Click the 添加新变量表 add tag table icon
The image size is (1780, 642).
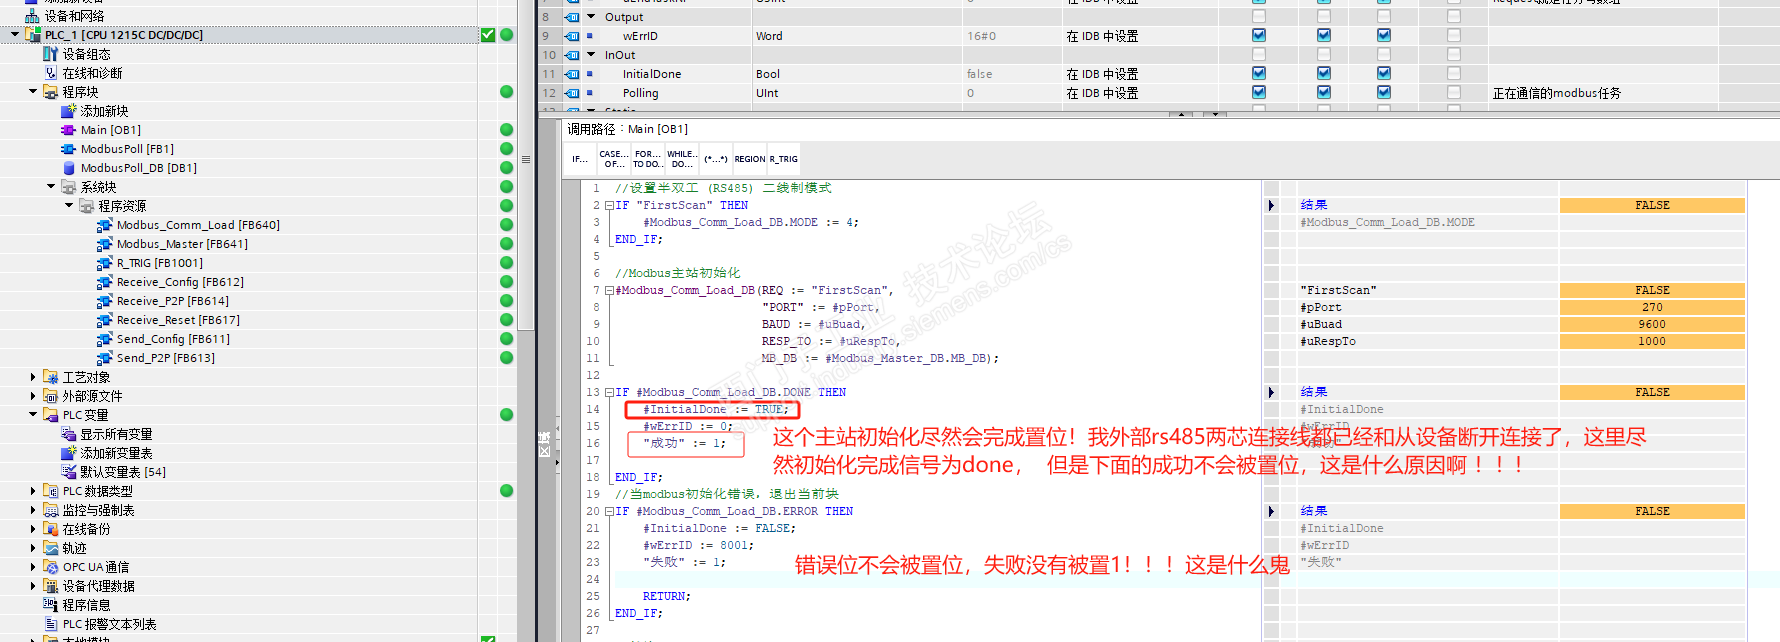[x=69, y=453]
